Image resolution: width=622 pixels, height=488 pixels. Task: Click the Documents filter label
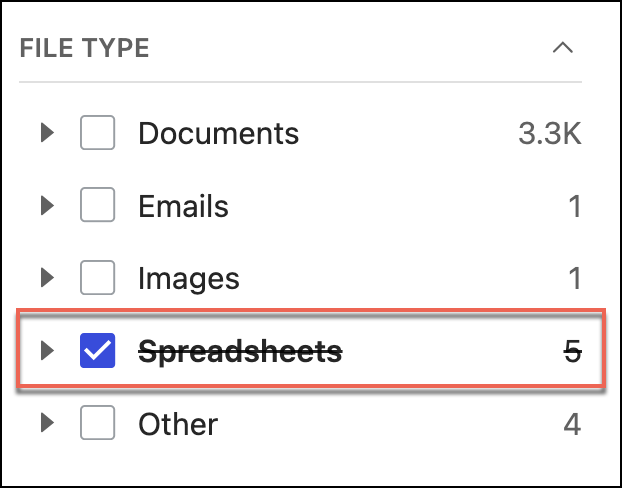[218, 133]
